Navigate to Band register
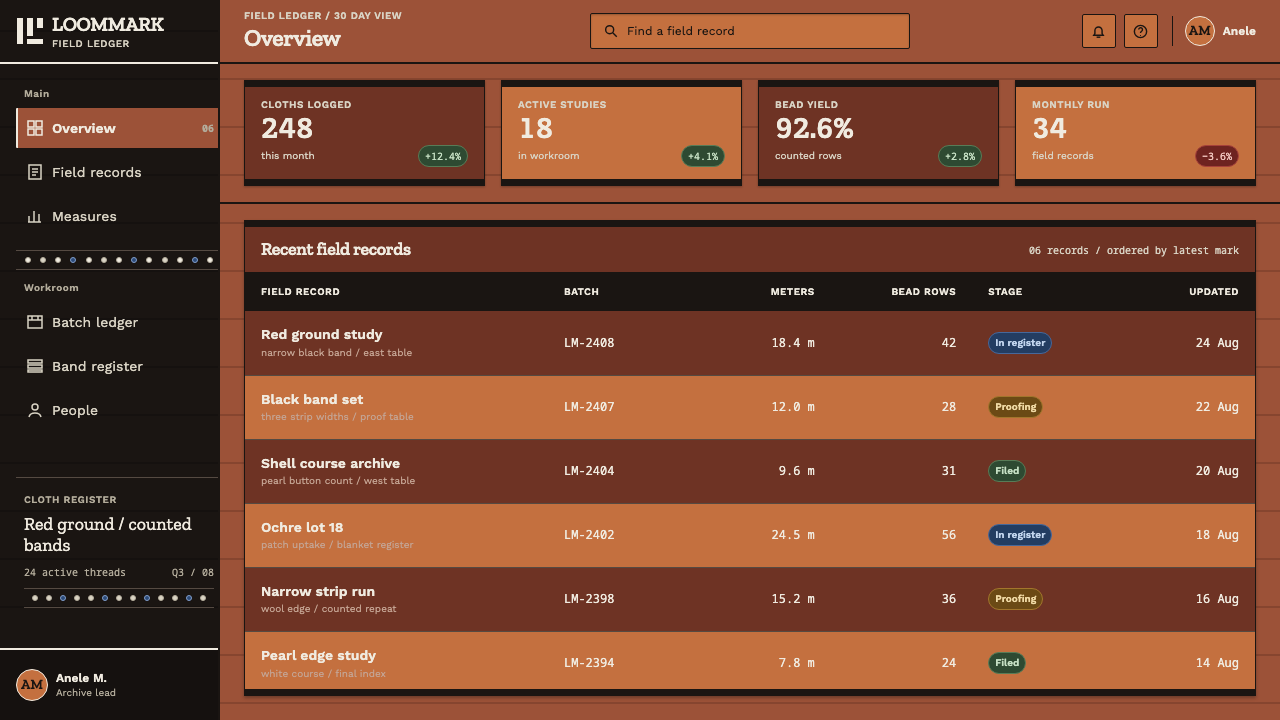 pyautogui.click(x=118, y=366)
